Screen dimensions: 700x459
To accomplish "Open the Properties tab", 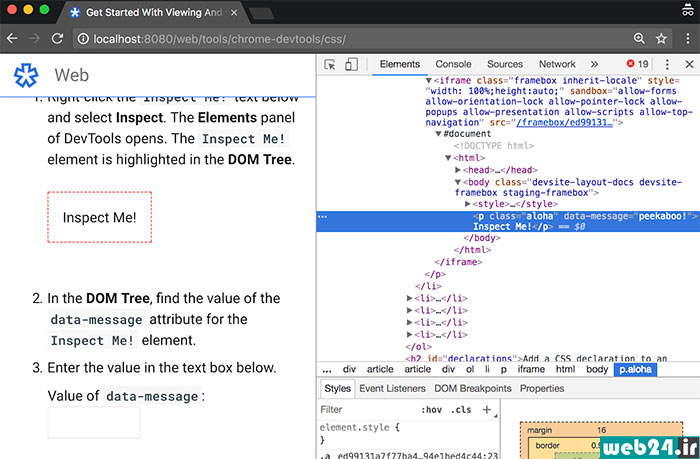I will point(542,388).
